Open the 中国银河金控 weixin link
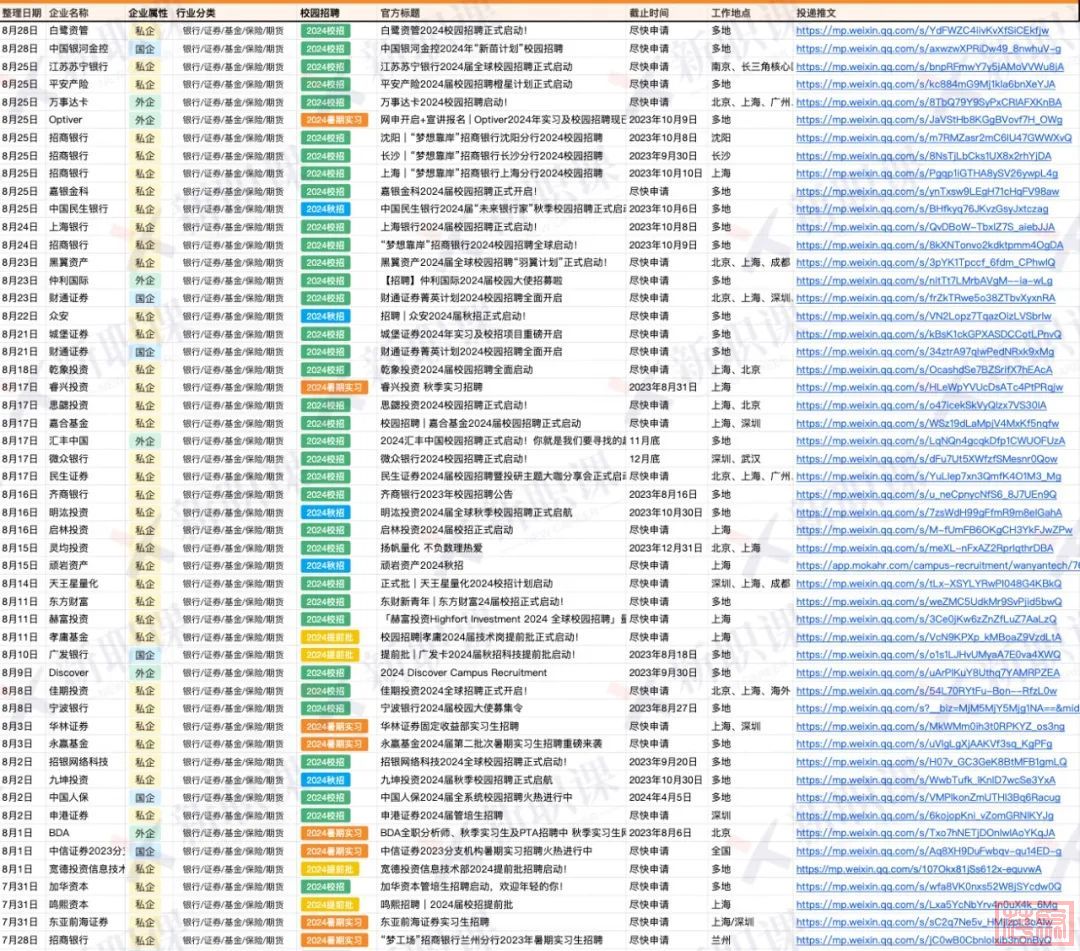The width and height of the screenshot is (1080, 951). pyautogui.click(x=928, y=48)
